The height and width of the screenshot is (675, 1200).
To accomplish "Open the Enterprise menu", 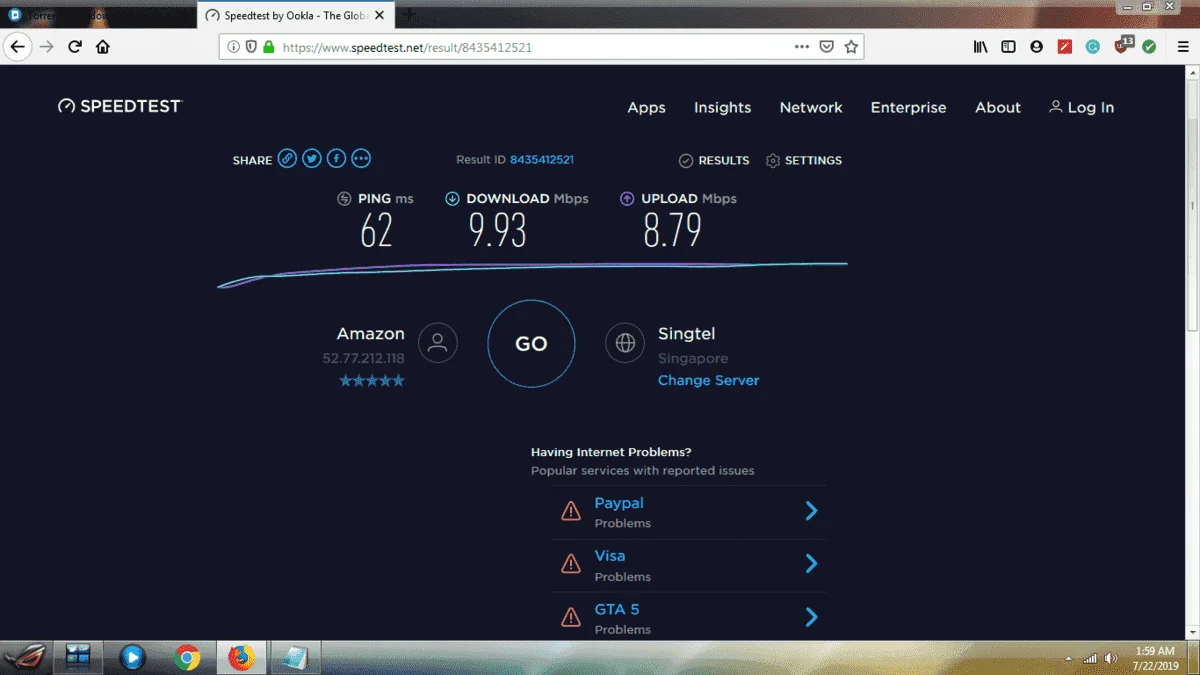I will click(908, 107).
